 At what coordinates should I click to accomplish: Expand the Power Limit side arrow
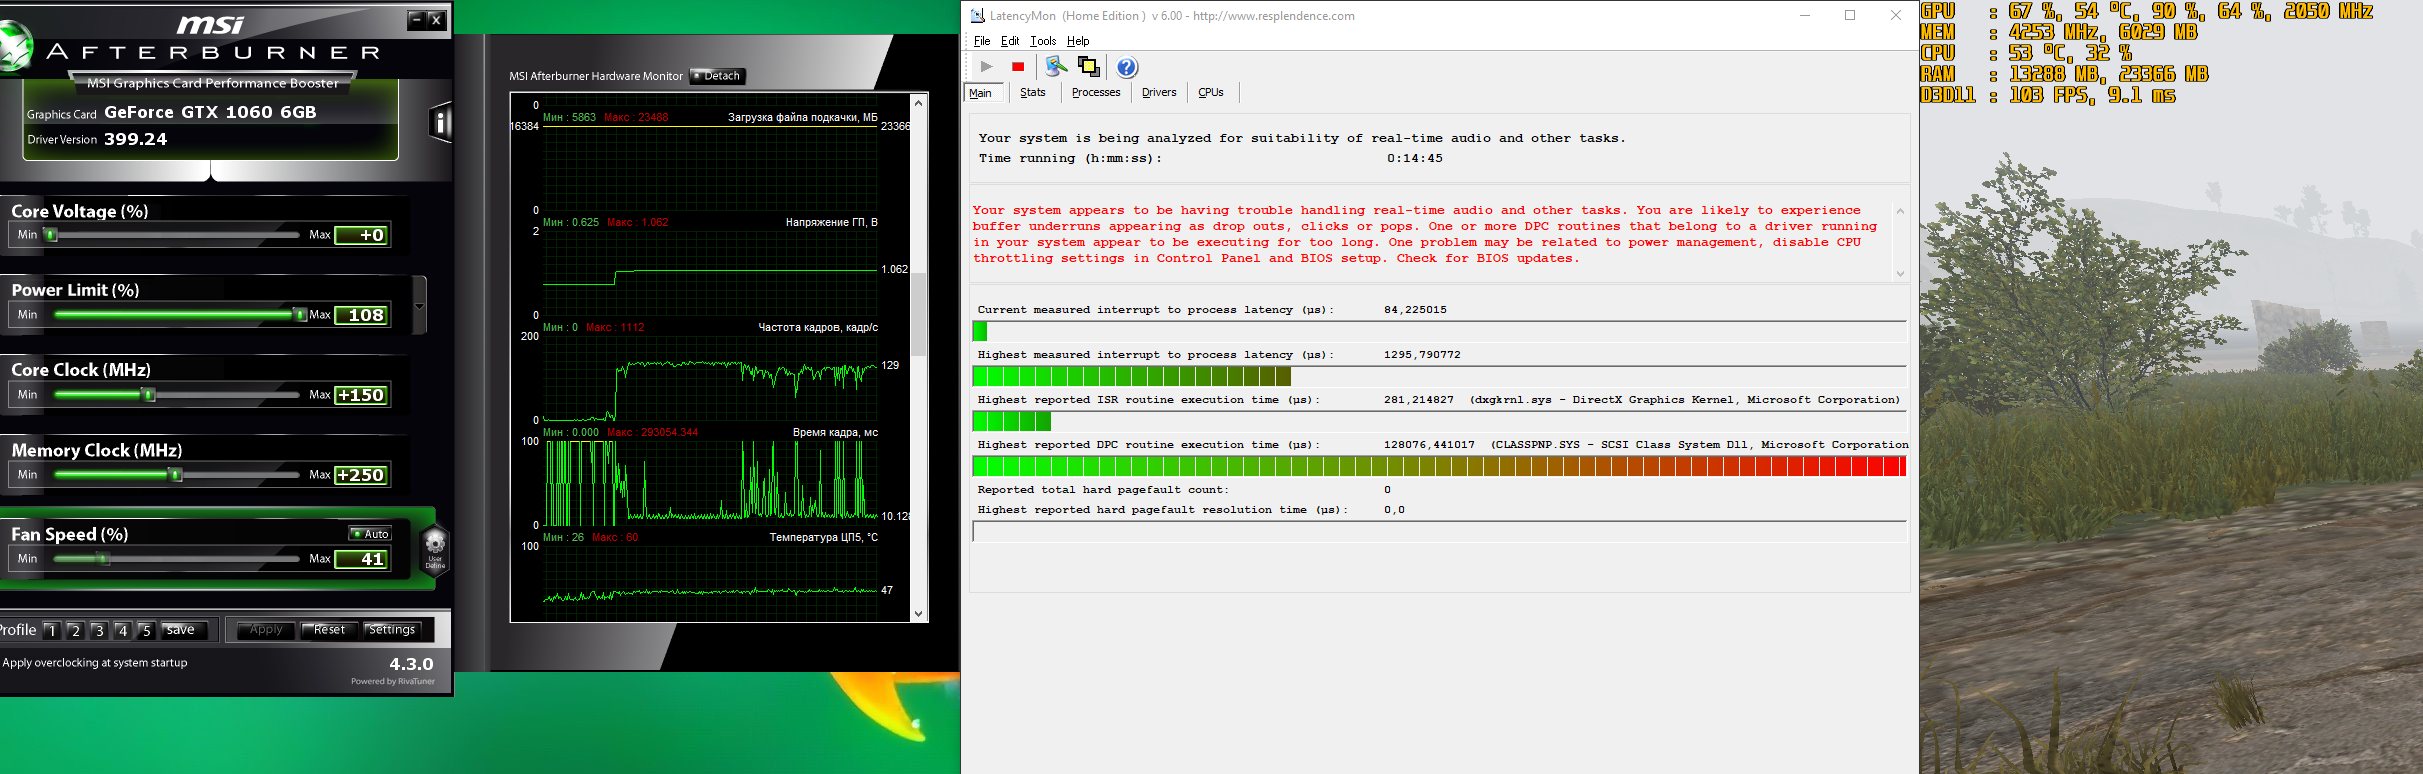click(x=420, y=306)
